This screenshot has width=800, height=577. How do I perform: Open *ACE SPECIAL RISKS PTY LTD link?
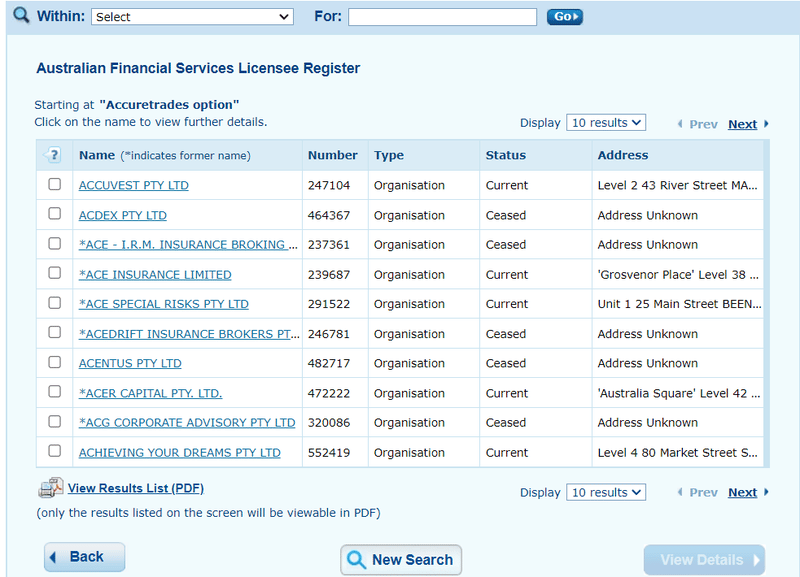tap(164, 304)
